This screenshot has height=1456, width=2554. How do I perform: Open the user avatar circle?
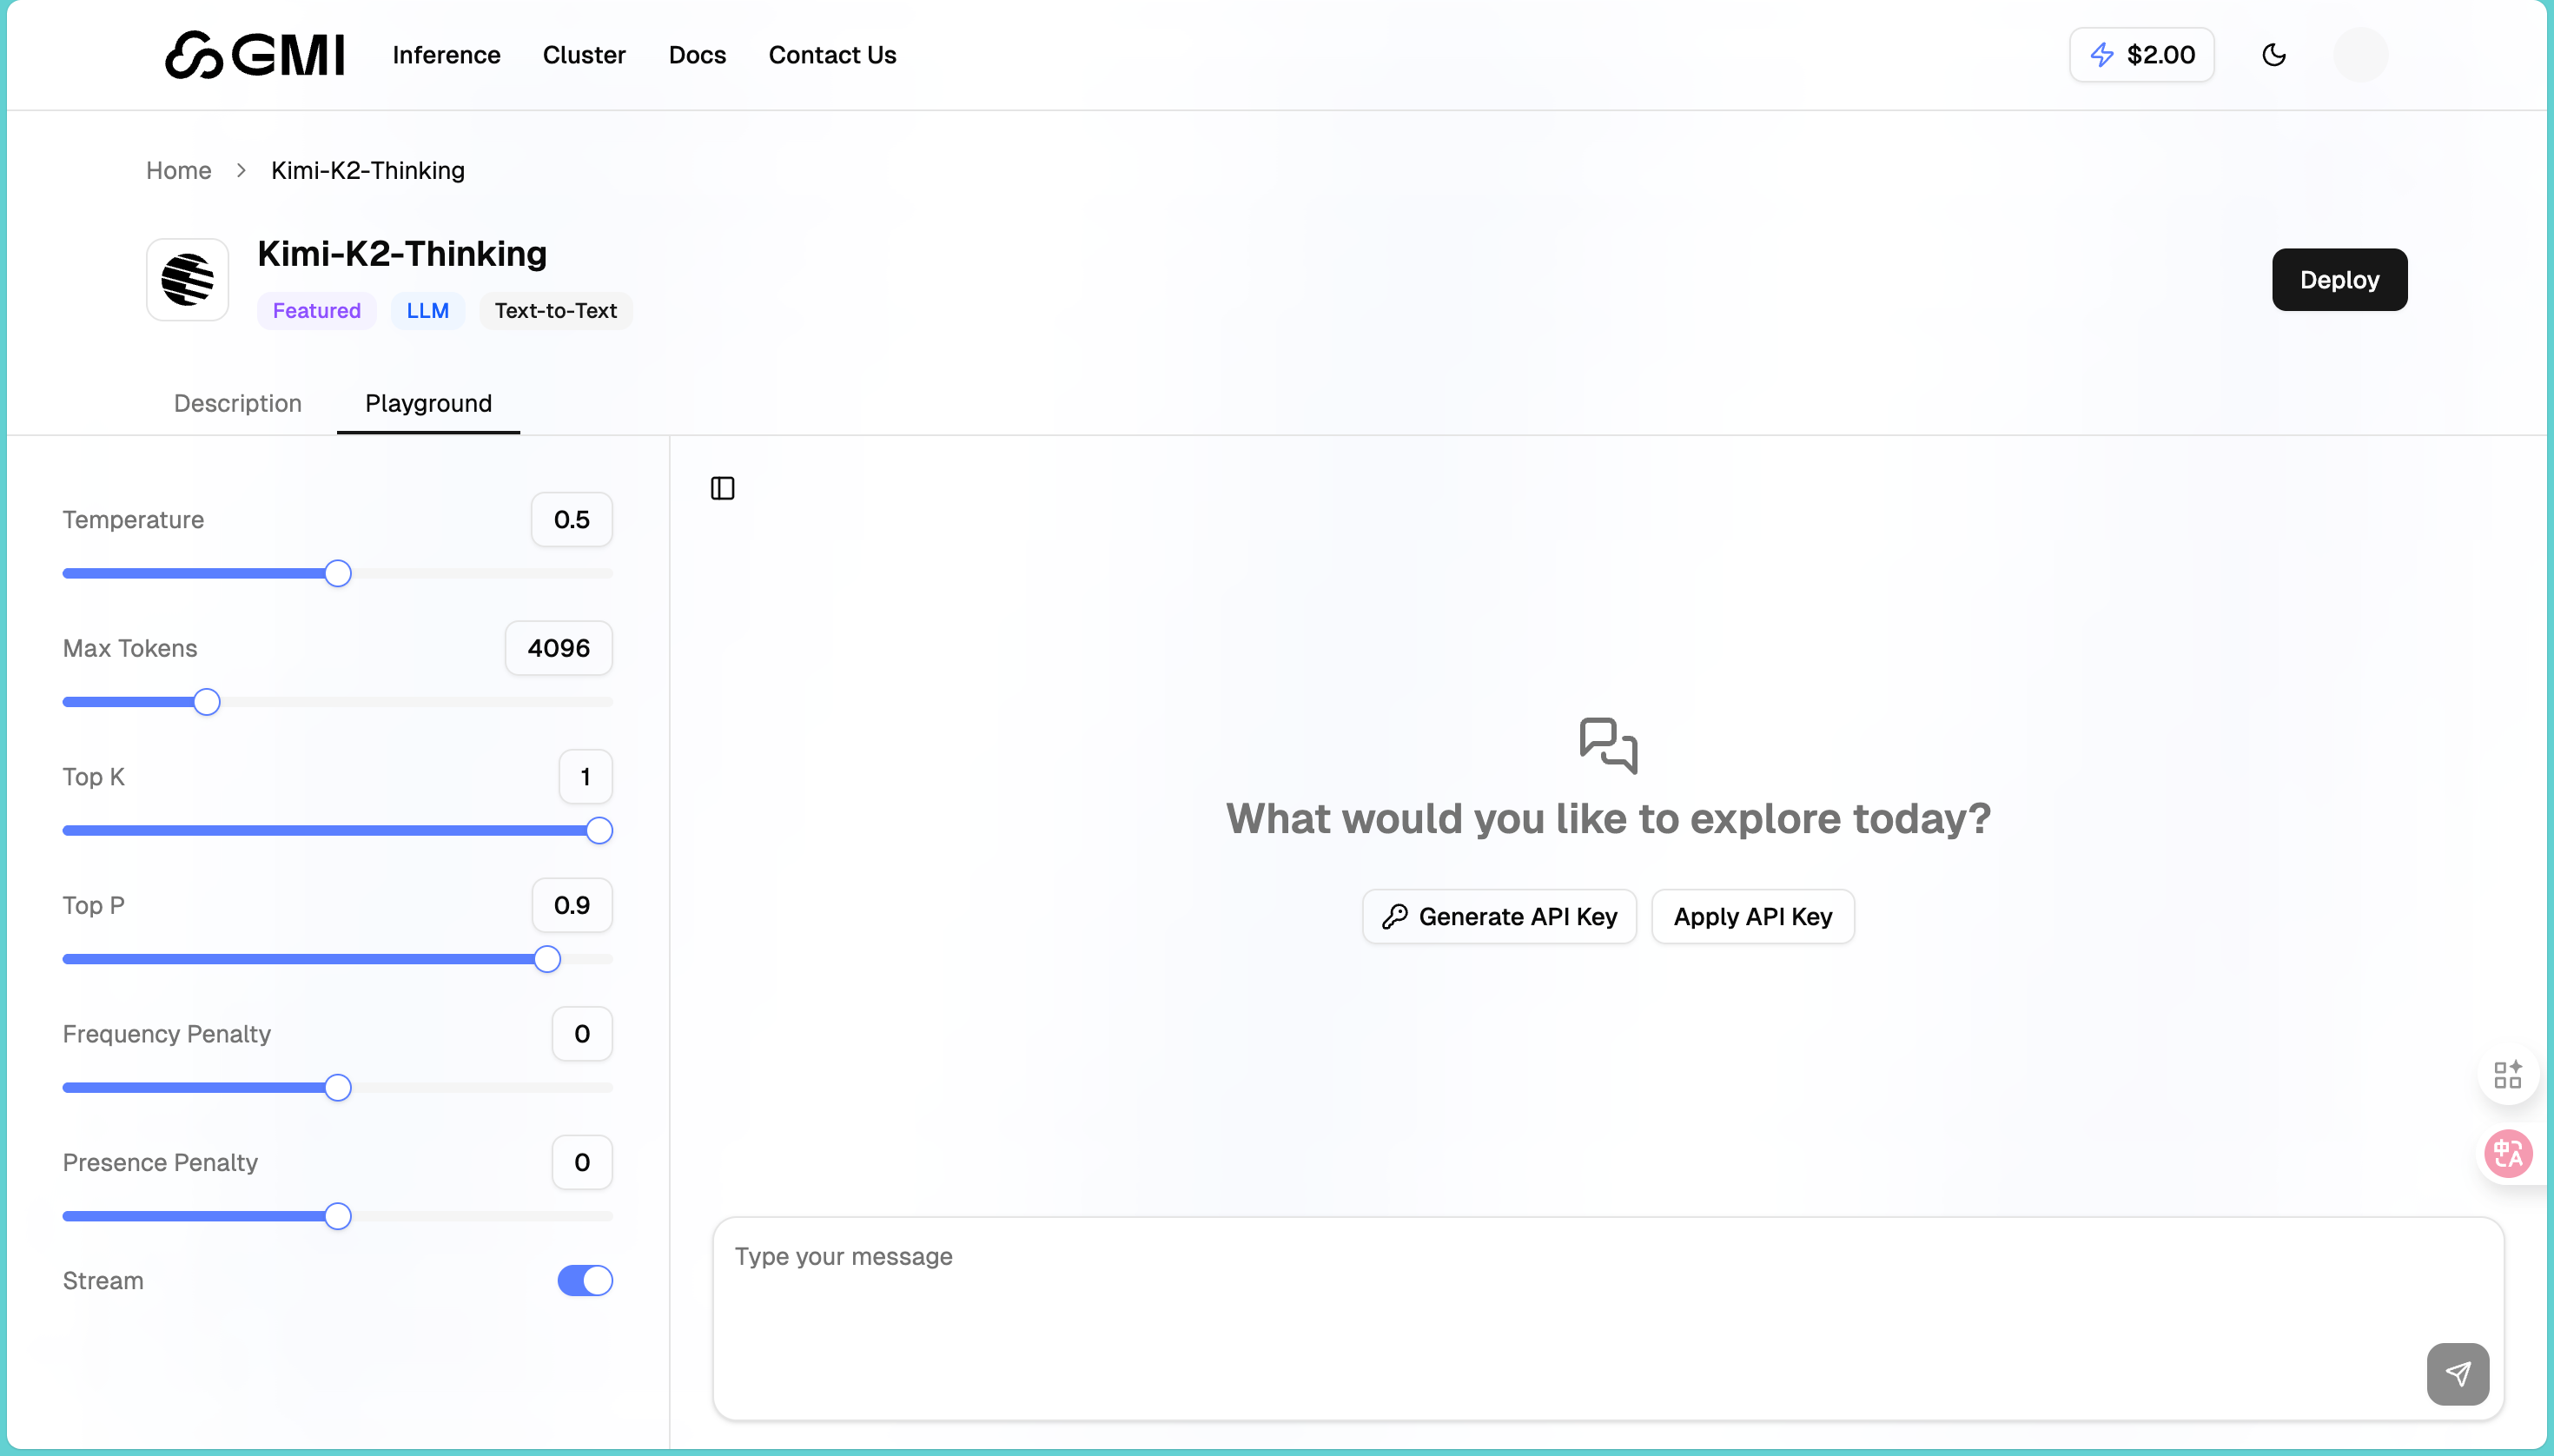pyautogui.click(x=2360, y=55)
